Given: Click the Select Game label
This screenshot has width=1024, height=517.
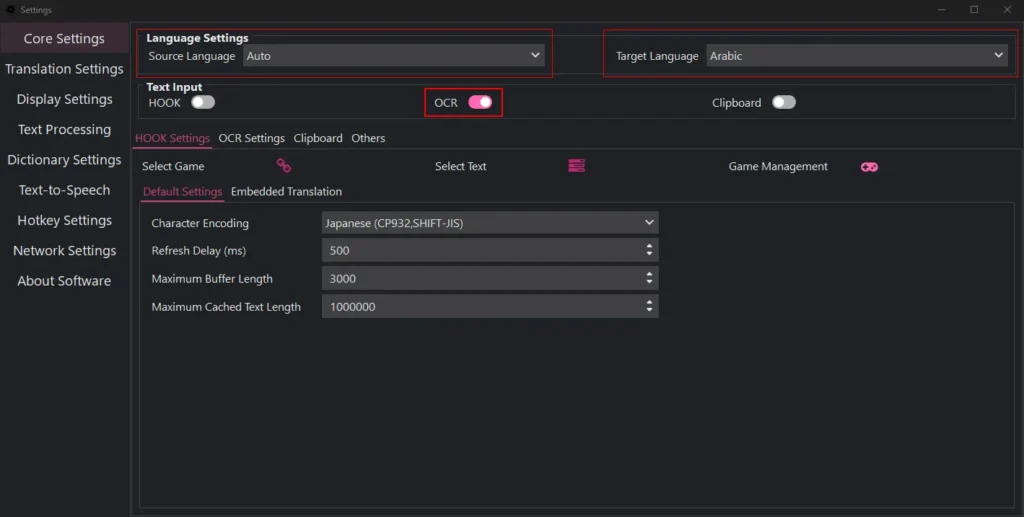Looking at the screenshot, I should 173,166.
